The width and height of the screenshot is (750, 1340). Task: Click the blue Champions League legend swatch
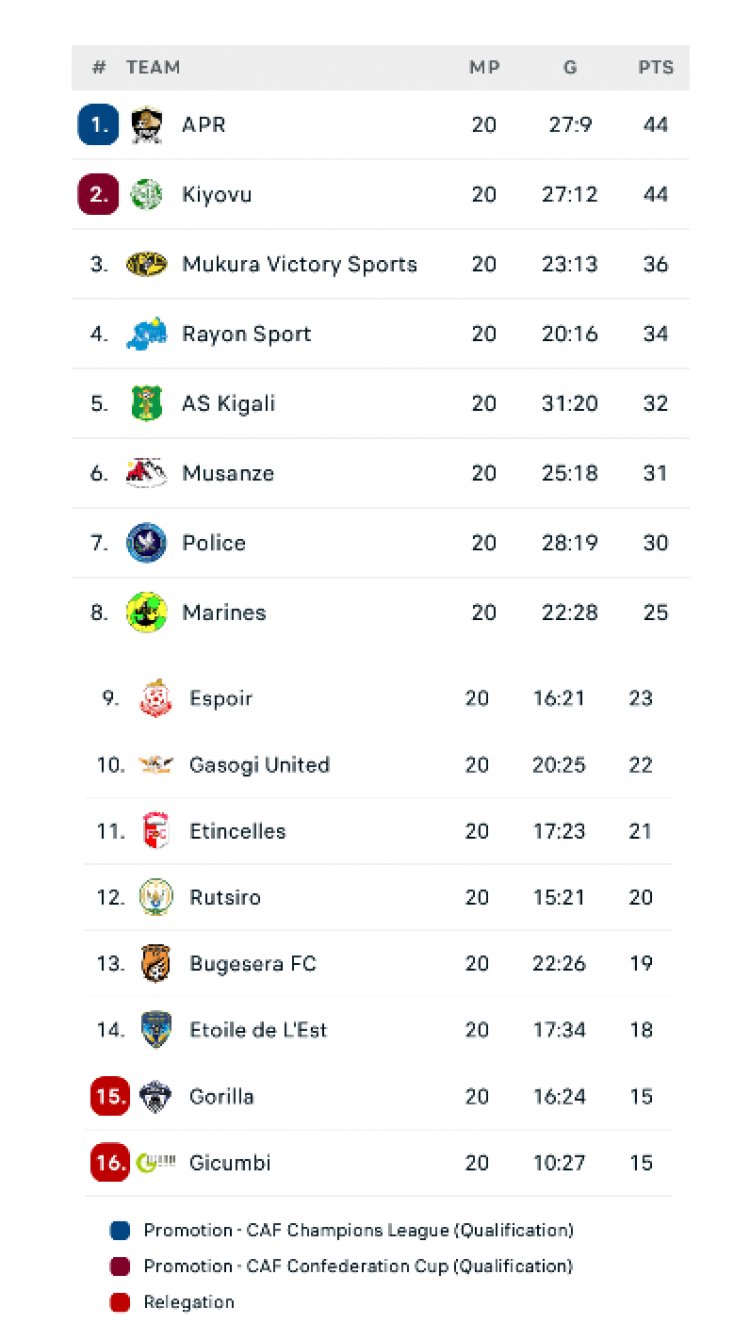[x=120, y=1230]
